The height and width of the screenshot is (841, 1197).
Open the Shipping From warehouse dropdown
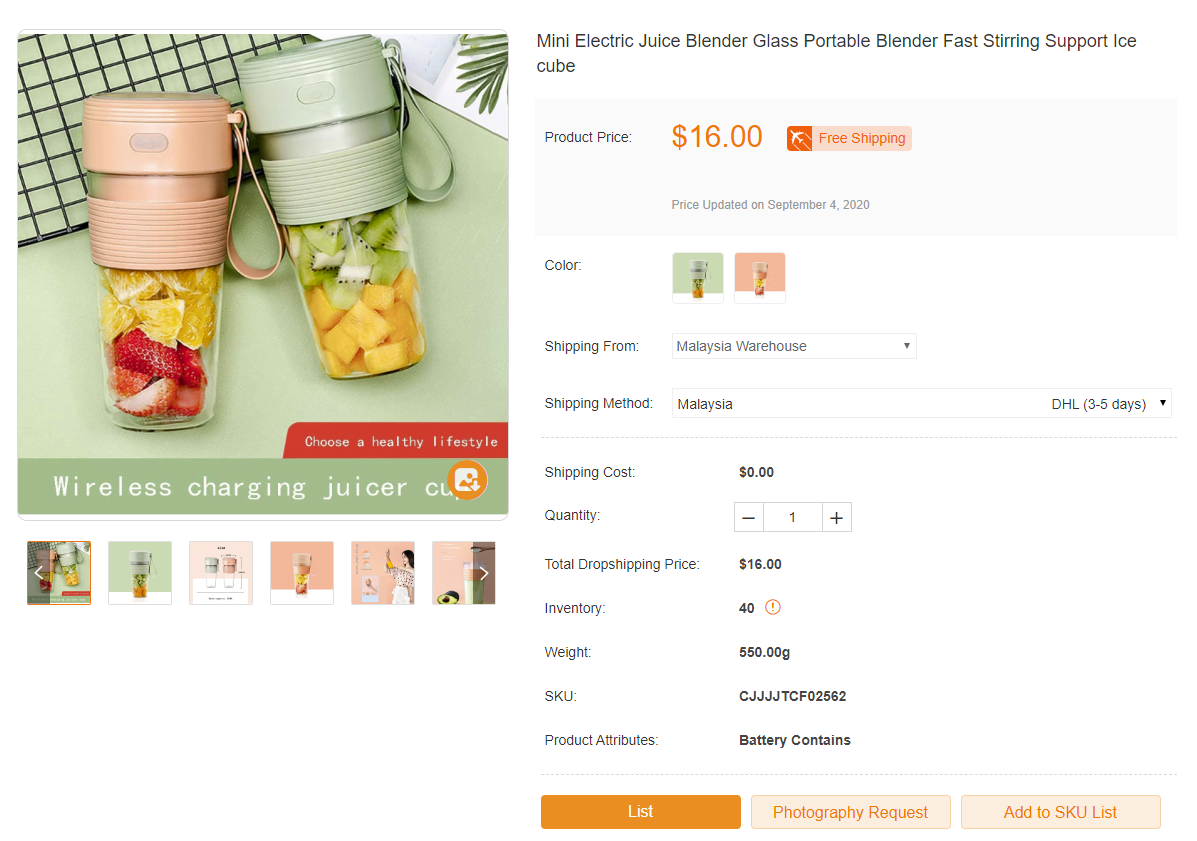(x=794, y=346)
